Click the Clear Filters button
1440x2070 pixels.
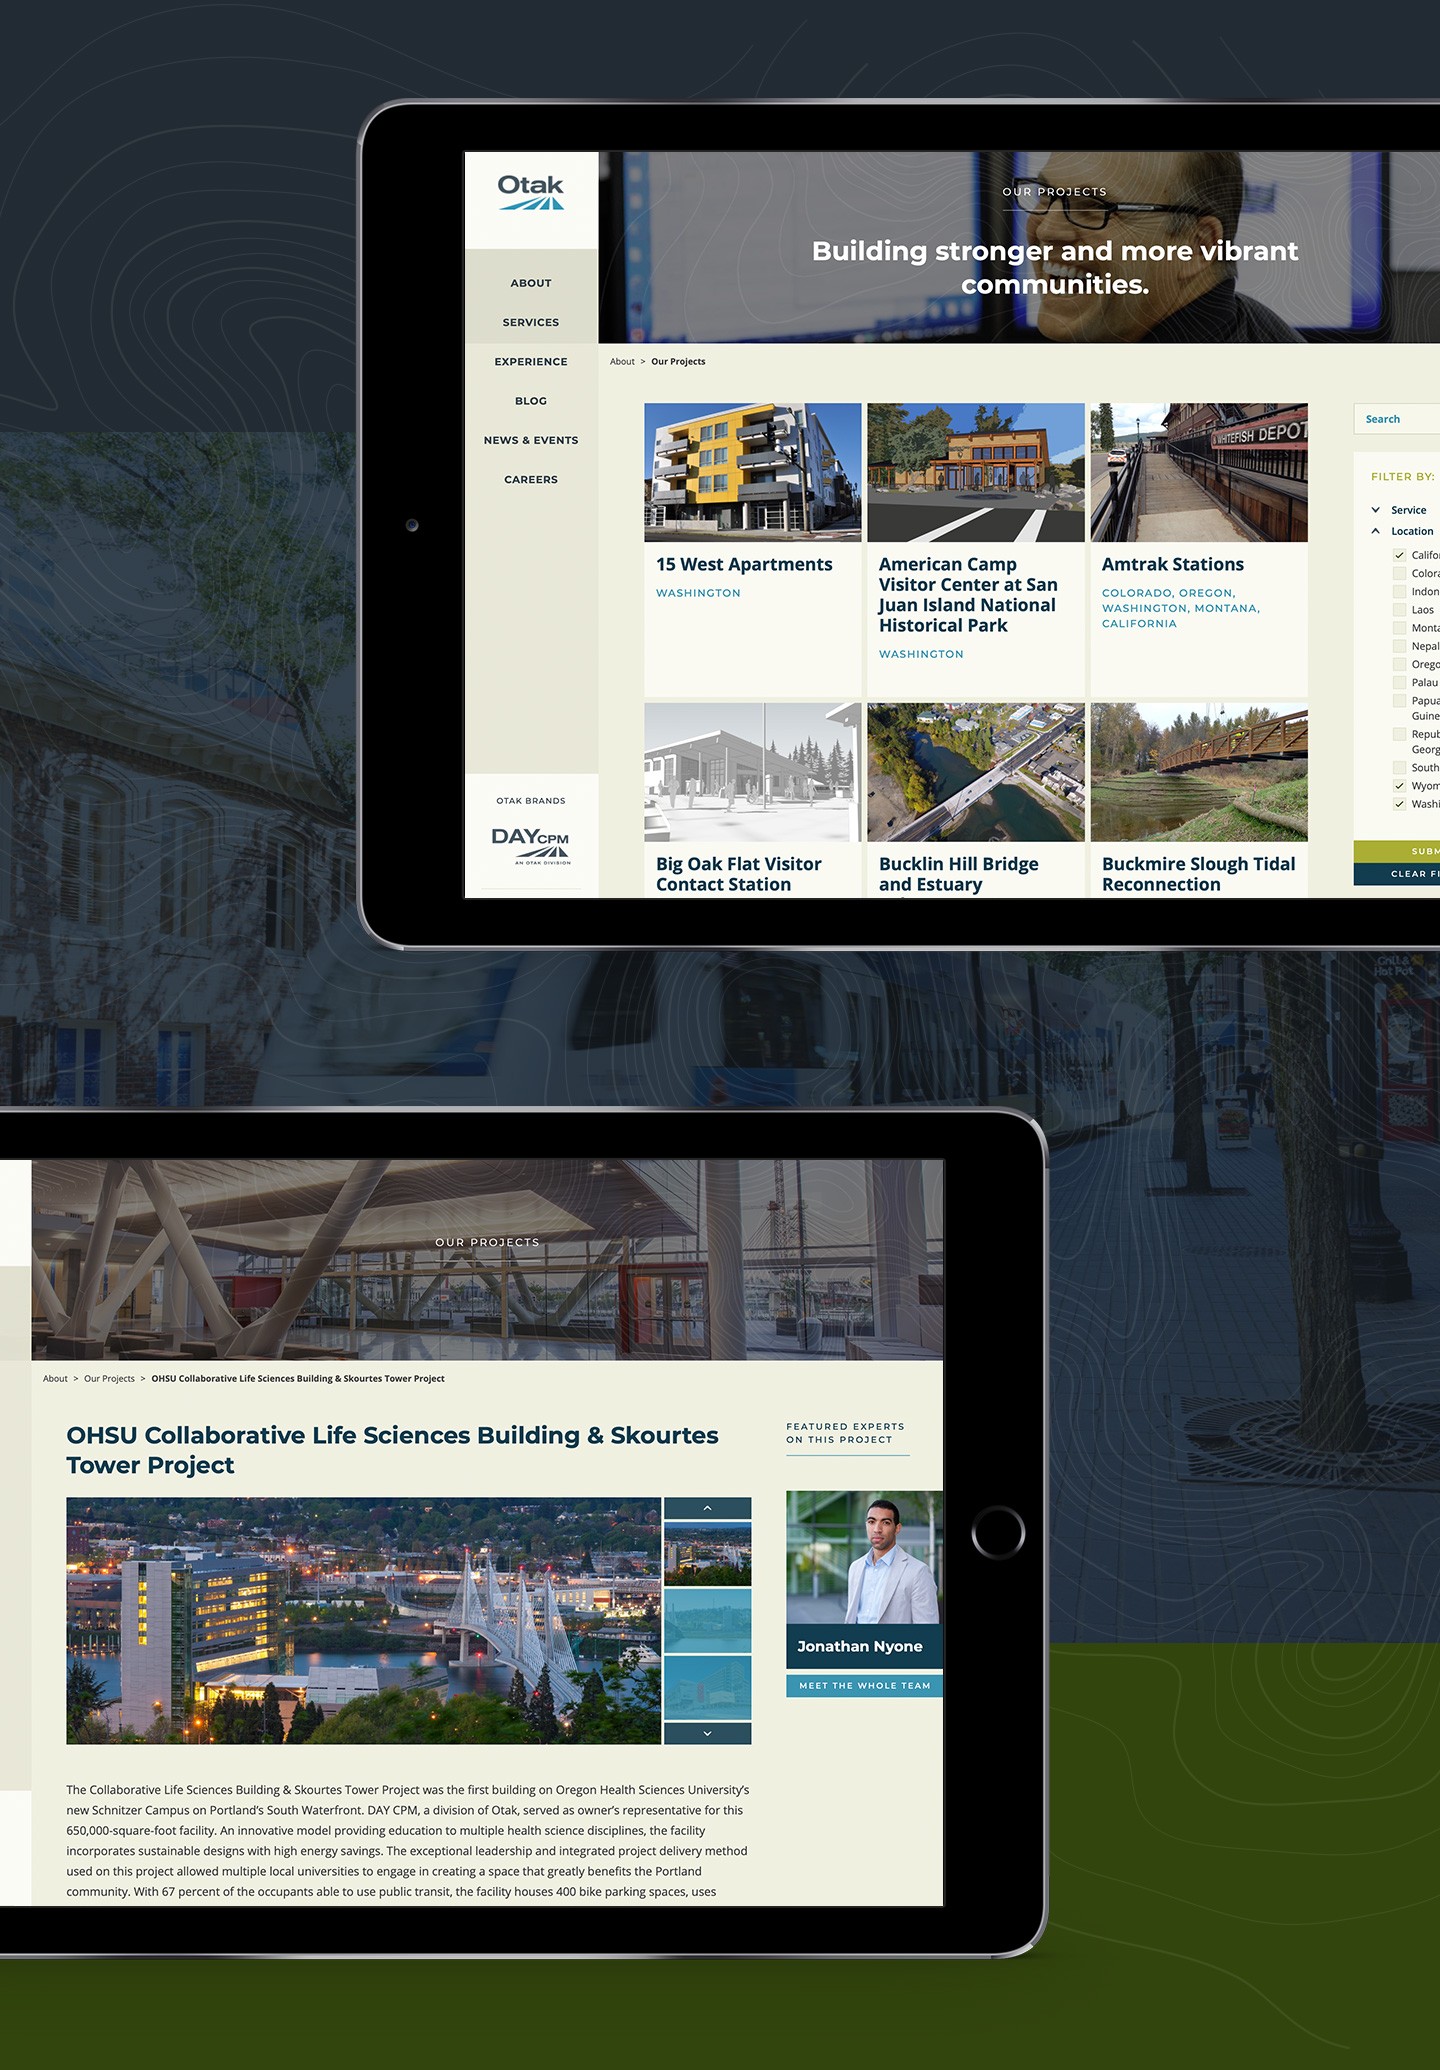click(1408, 874)
